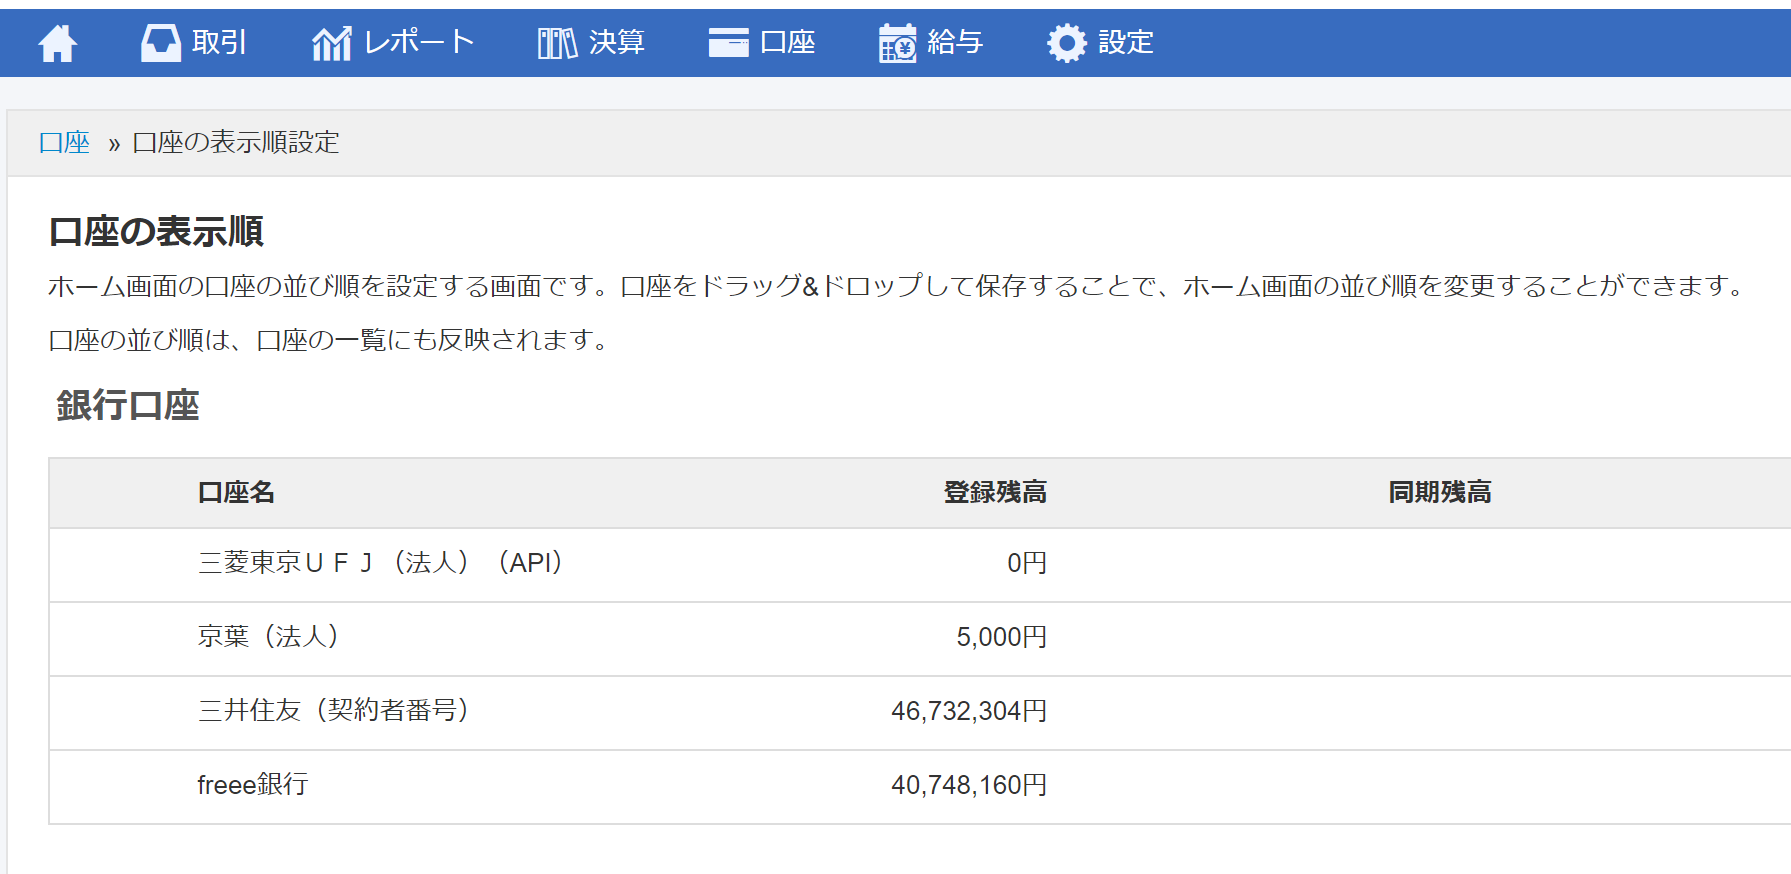Click the 同期残高 column header
Screen dimensions: 1791x874
(1440, 493)
